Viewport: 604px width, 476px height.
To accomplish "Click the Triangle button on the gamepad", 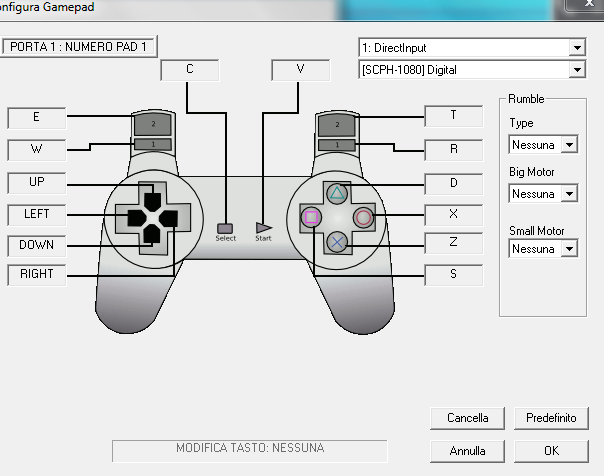I will 337,193.
